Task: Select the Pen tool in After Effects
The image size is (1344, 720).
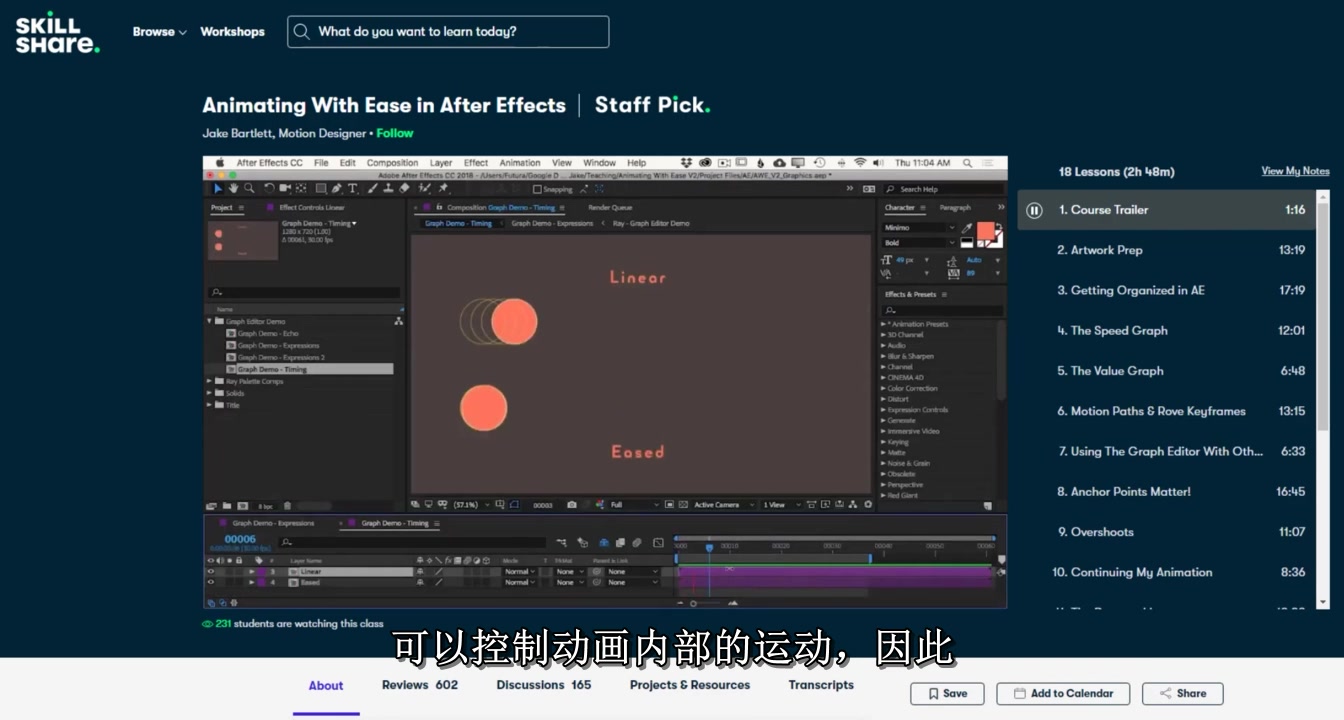Action: click(x=336, y=188)
